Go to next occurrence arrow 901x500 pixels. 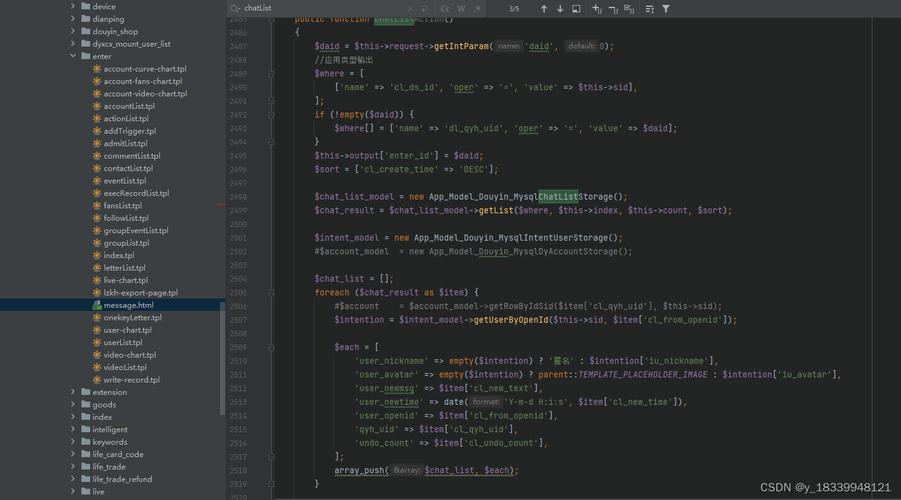(x=560, y=9)
